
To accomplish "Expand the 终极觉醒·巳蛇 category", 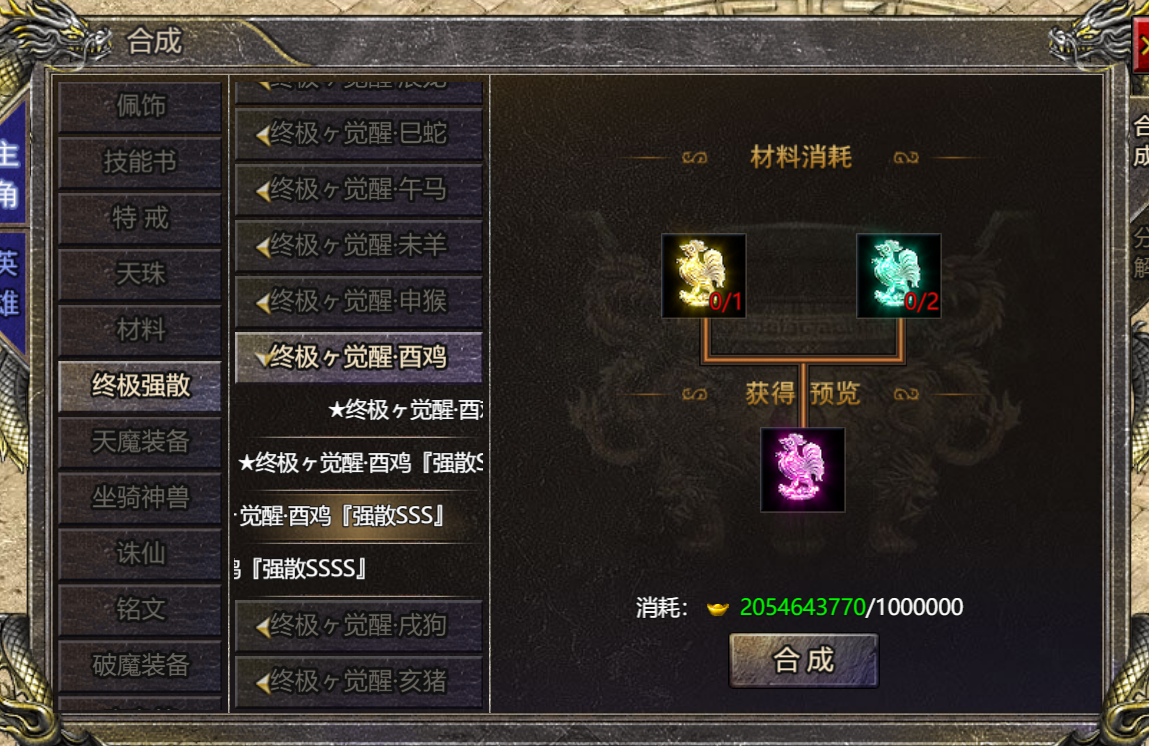I will click(358, 134).
